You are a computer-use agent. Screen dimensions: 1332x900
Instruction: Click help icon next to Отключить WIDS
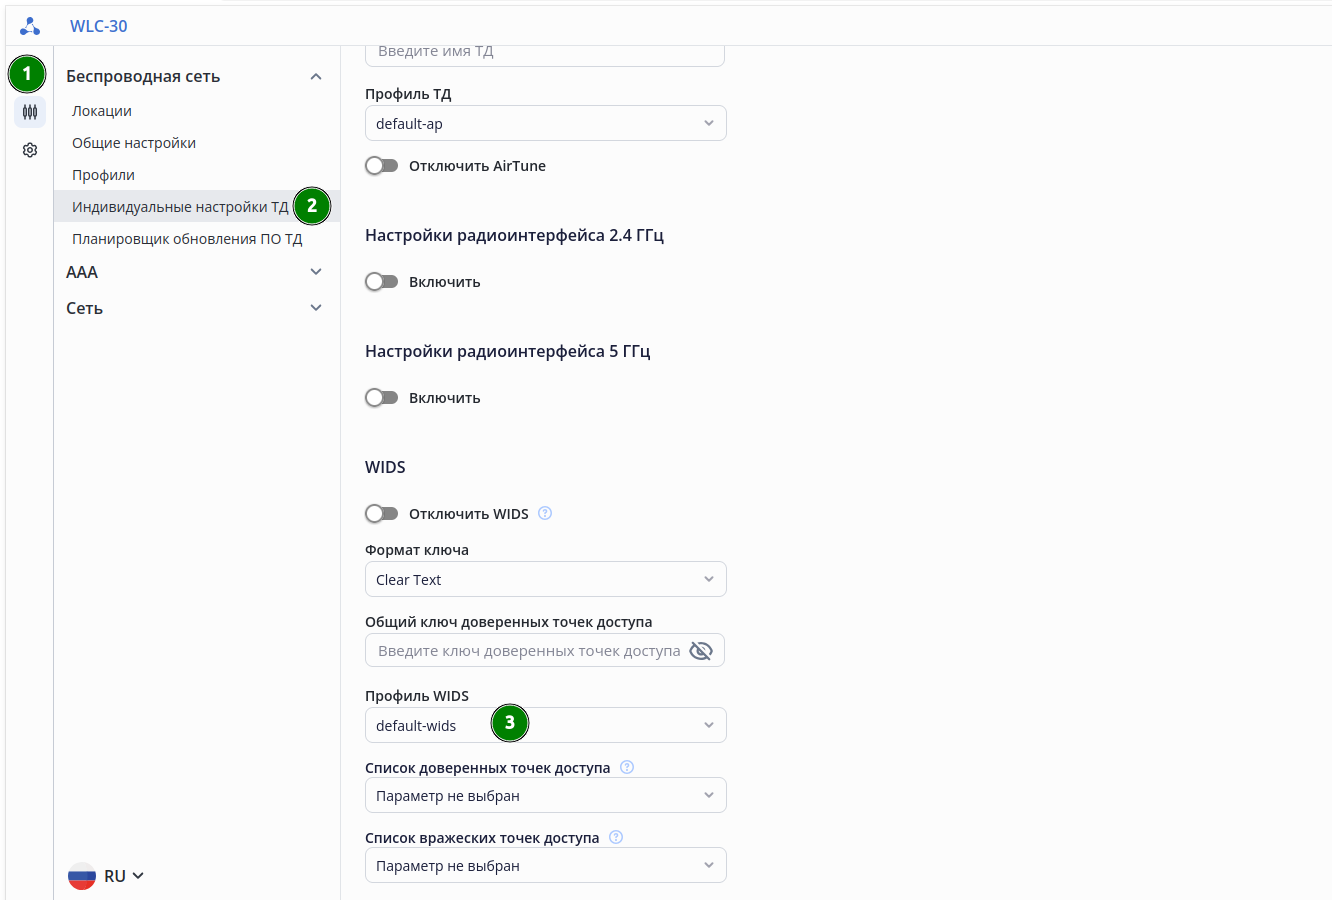pos(545,514)
